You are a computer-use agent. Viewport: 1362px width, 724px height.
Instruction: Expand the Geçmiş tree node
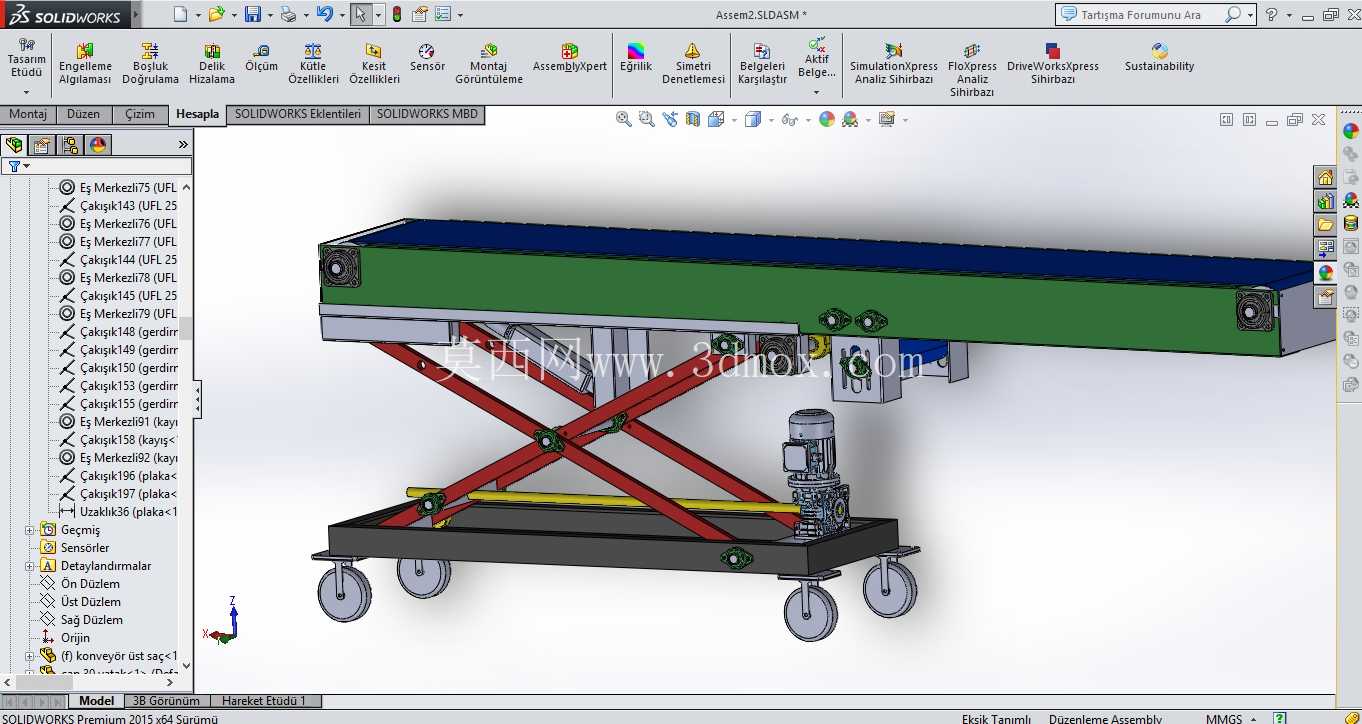(x=30, y=530)
